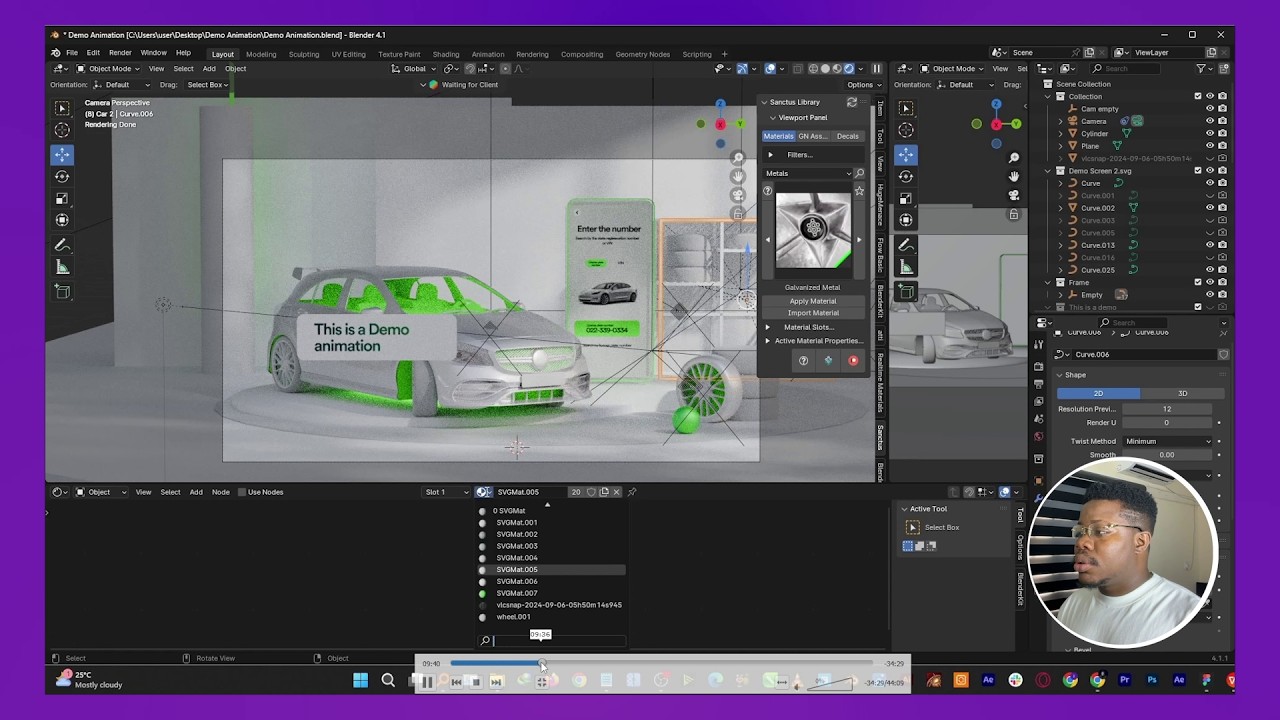Click the camera view icon in main viewport

[738, 195]
